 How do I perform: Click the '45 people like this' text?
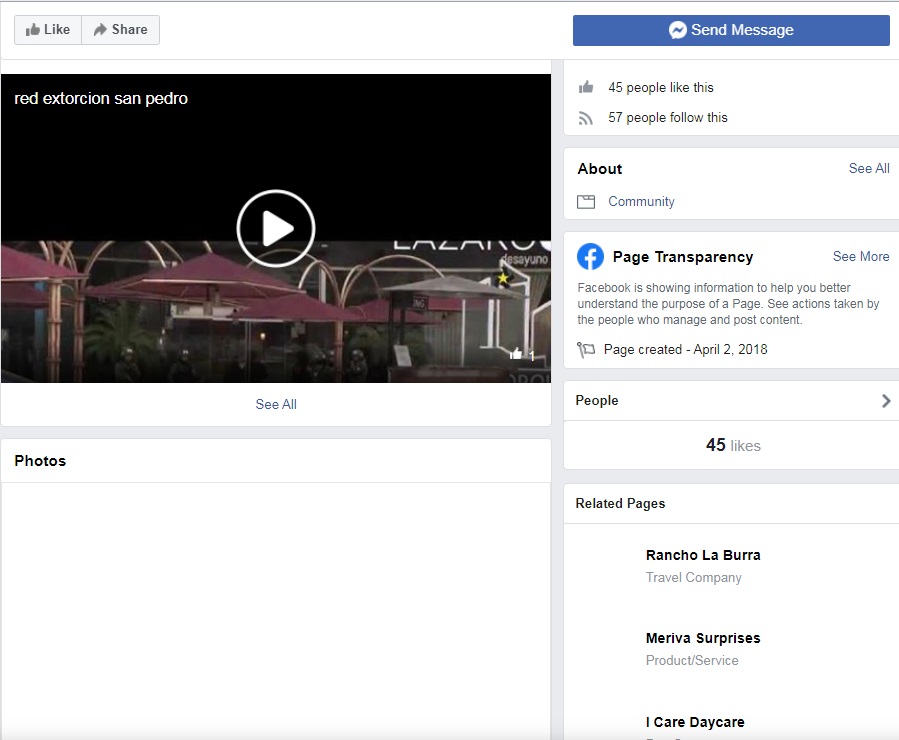(x=661, y=88)
